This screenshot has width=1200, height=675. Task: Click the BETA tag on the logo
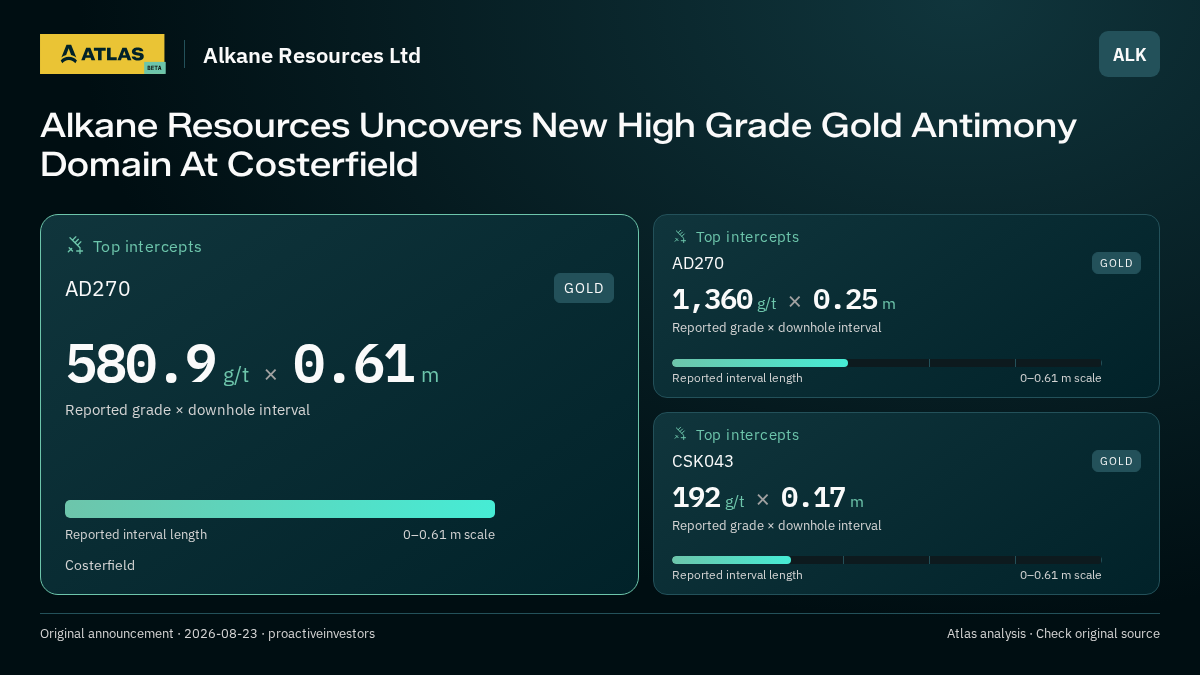point(154,68)
